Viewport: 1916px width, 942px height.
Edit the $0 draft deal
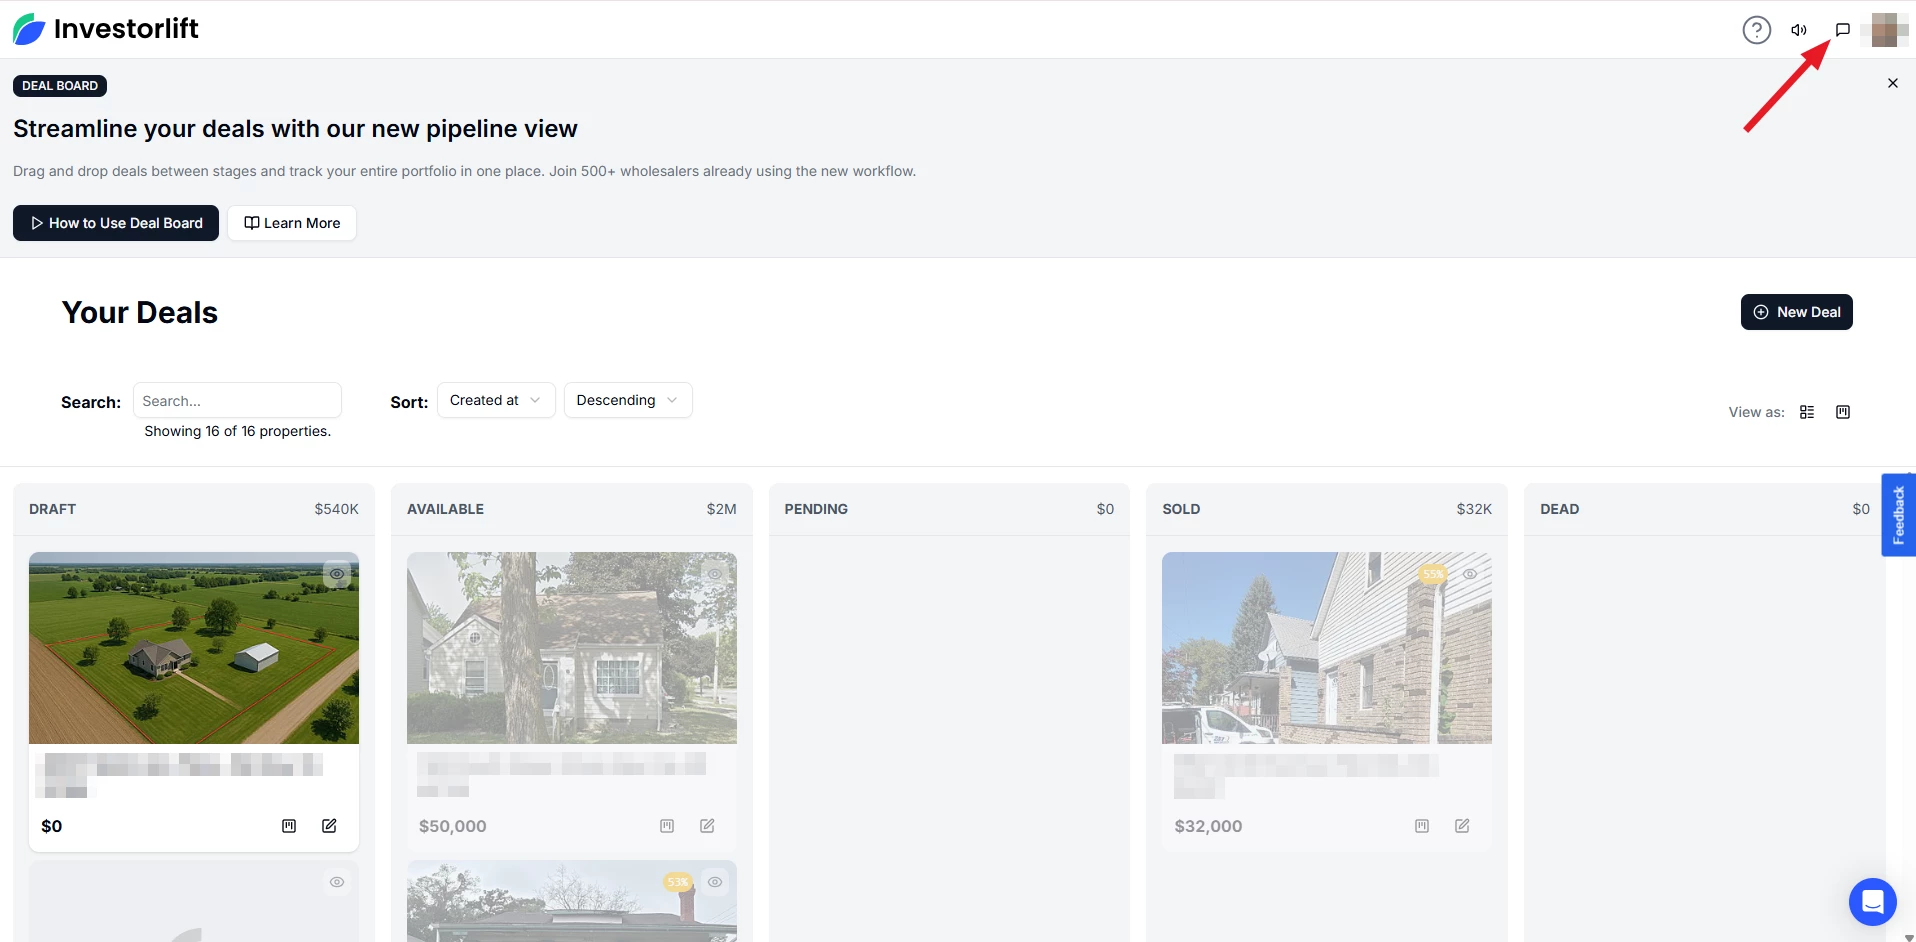pyautogui.click(x=329, y=826)
